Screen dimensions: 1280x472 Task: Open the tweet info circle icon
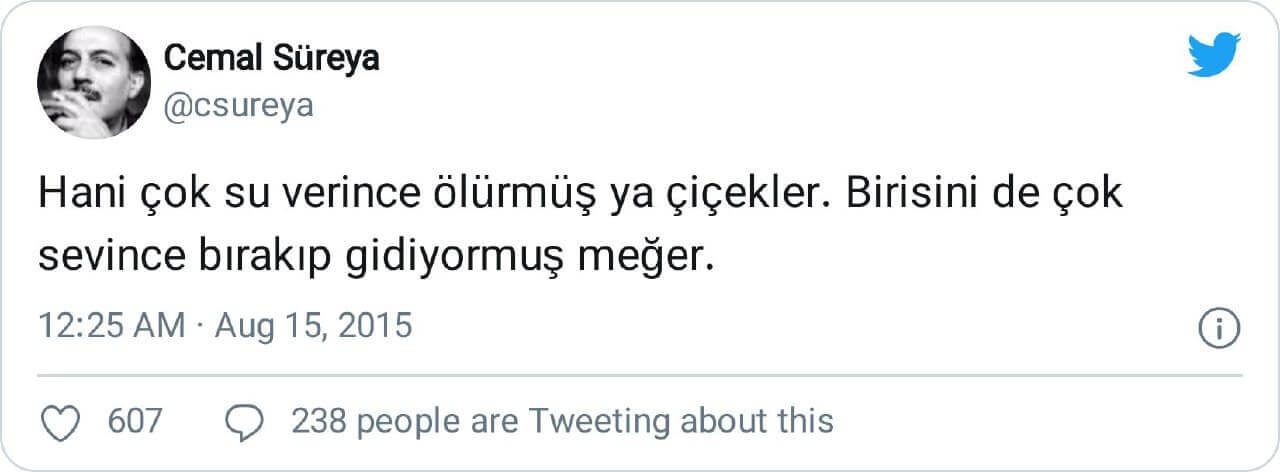tap(1218, 328)
